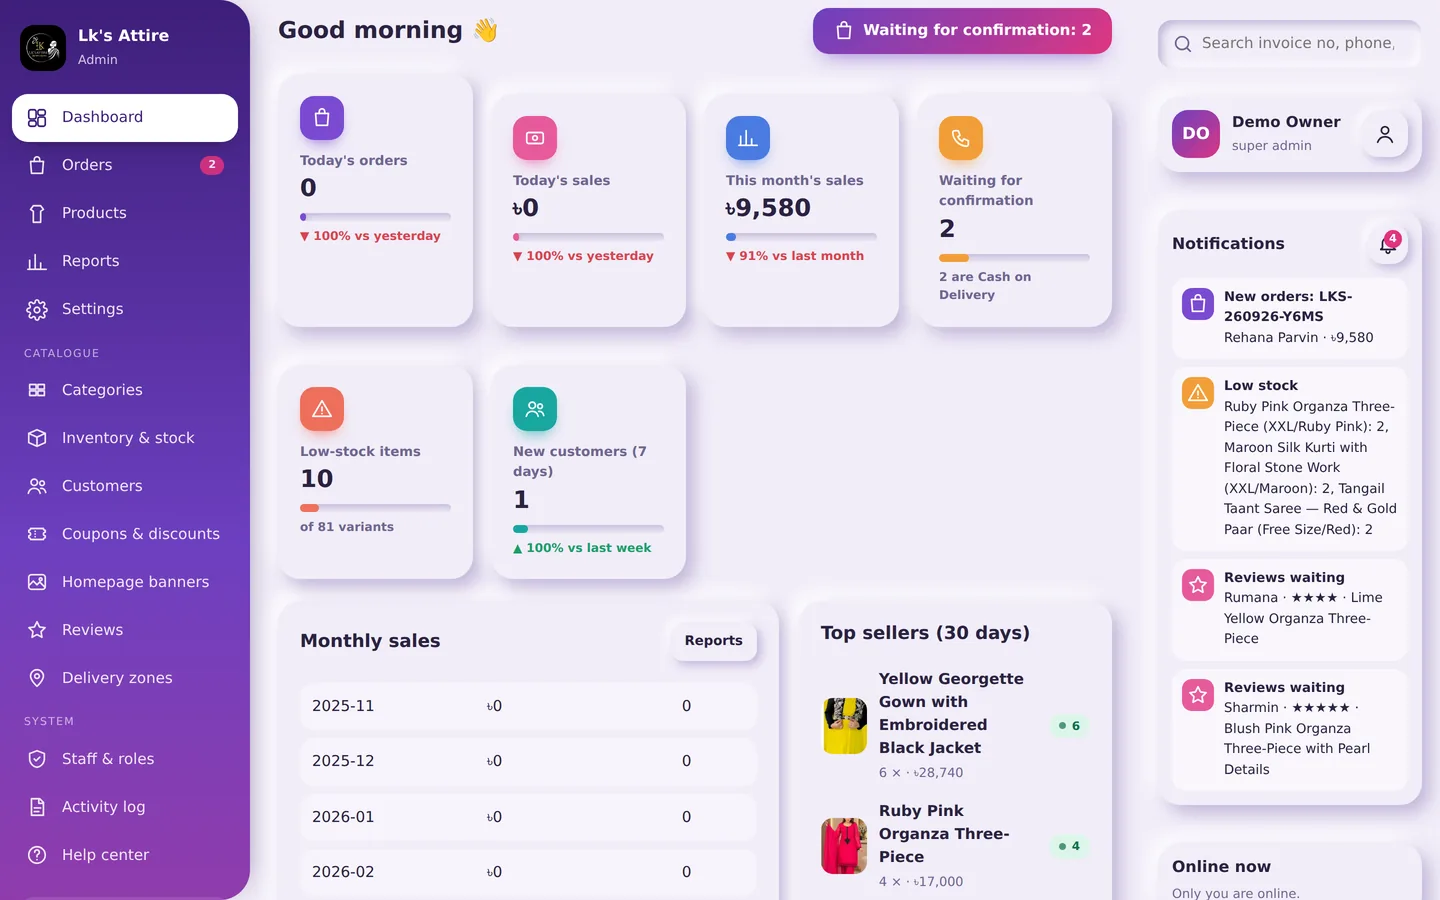Open Settings from the sidebar
The height and width of the screenshot is (900, 1440).
pos(125,310)
